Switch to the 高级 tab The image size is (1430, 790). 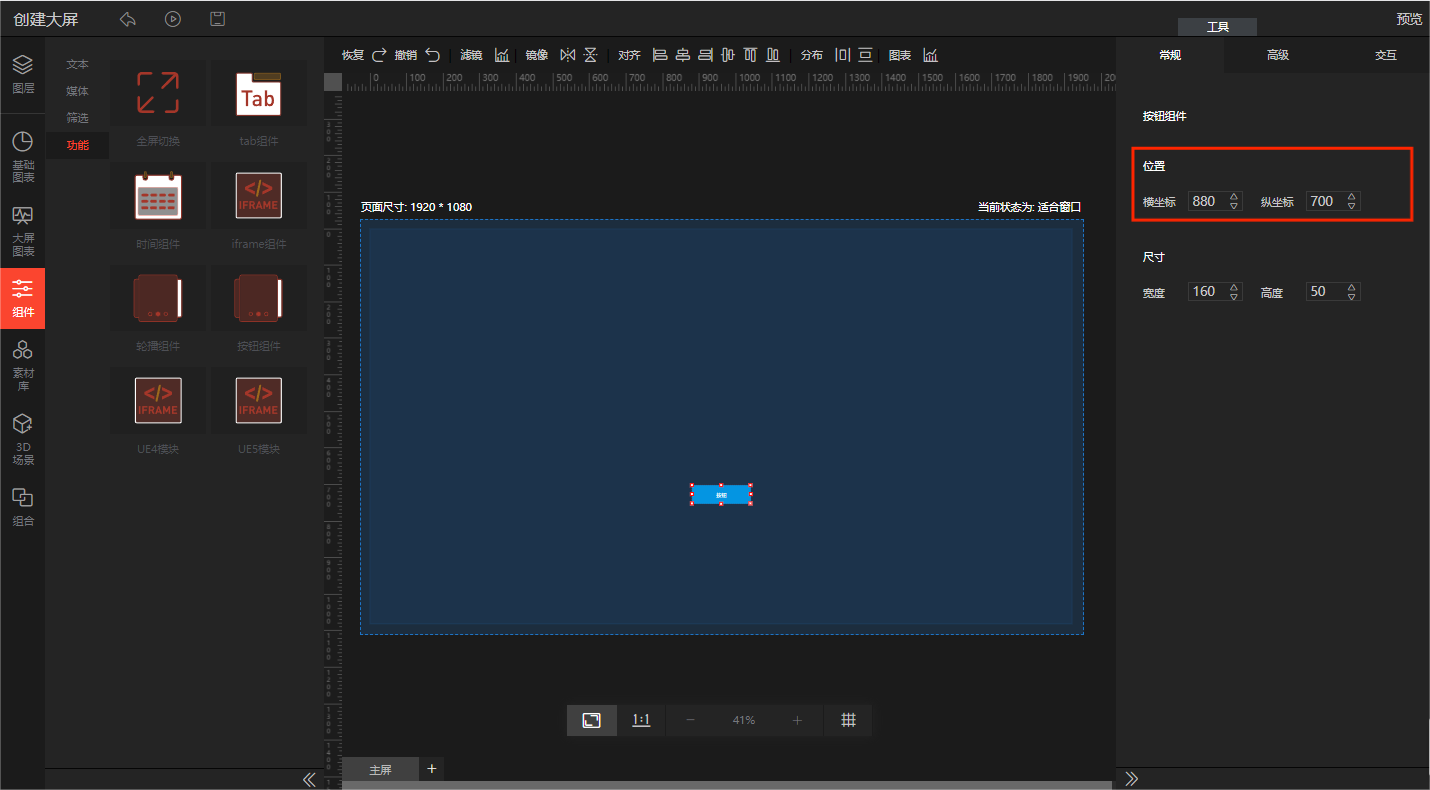1277,55
